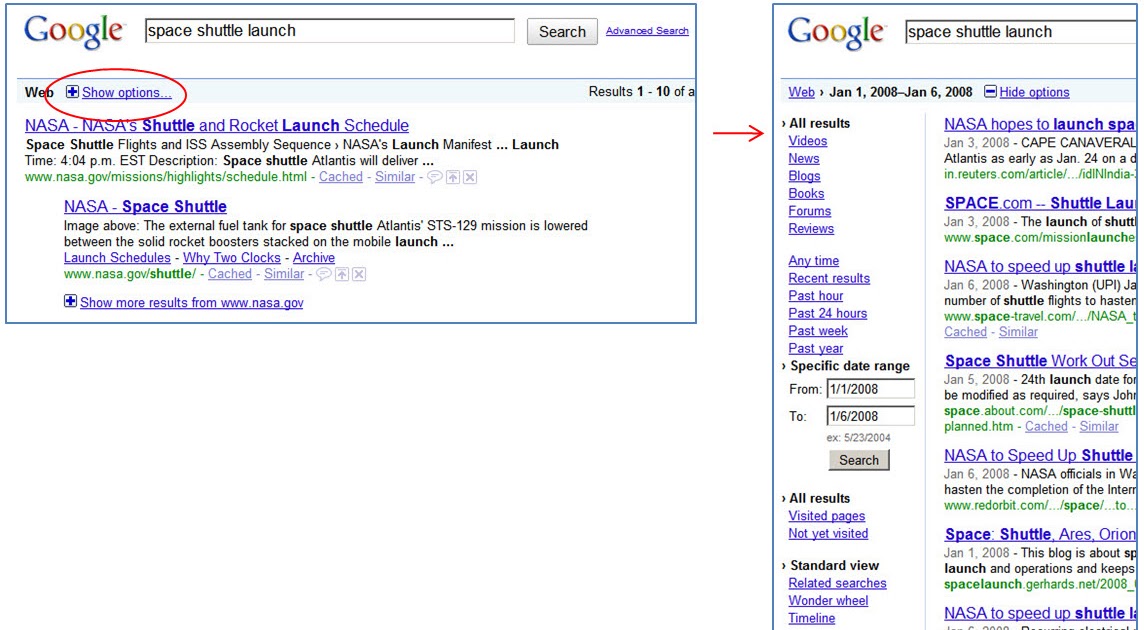The image size is (1144, 630).
Task: Open Cached link for nasa.gov/shuttle/ result
Action: 230,274
